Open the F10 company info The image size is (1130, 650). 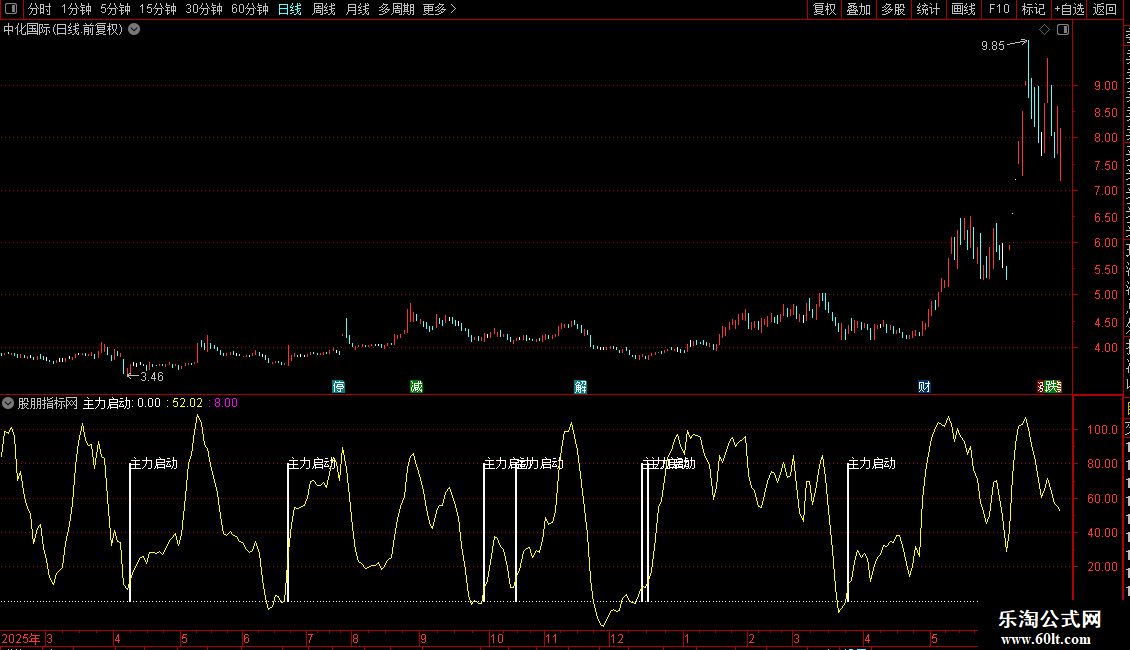pos(999,9)
